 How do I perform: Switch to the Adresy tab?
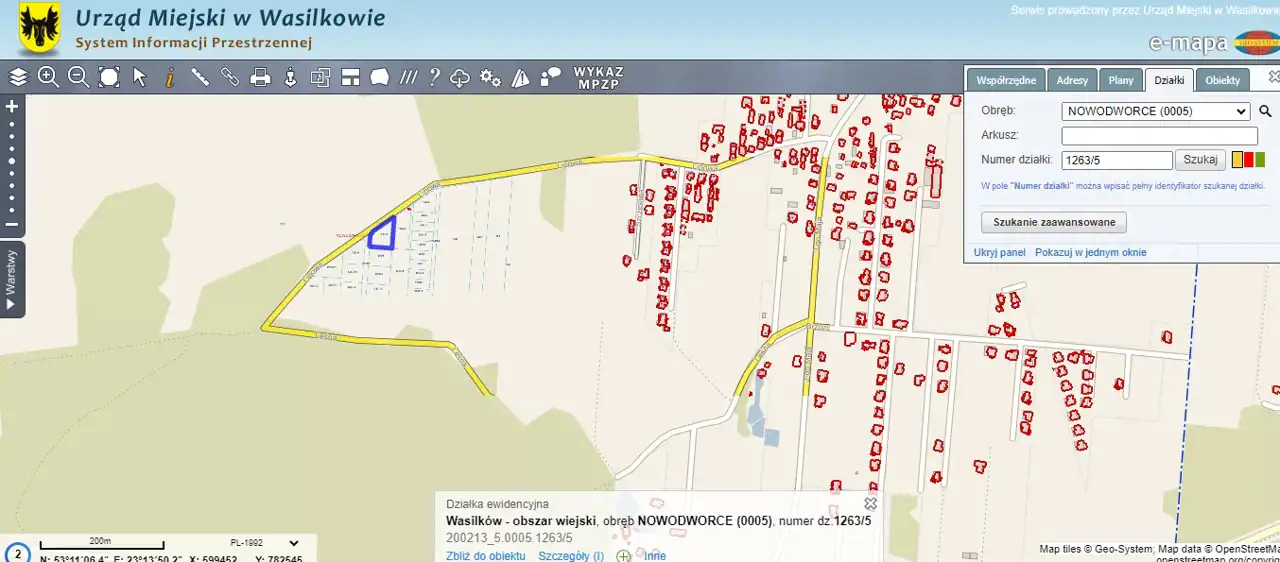(1072, 80)
